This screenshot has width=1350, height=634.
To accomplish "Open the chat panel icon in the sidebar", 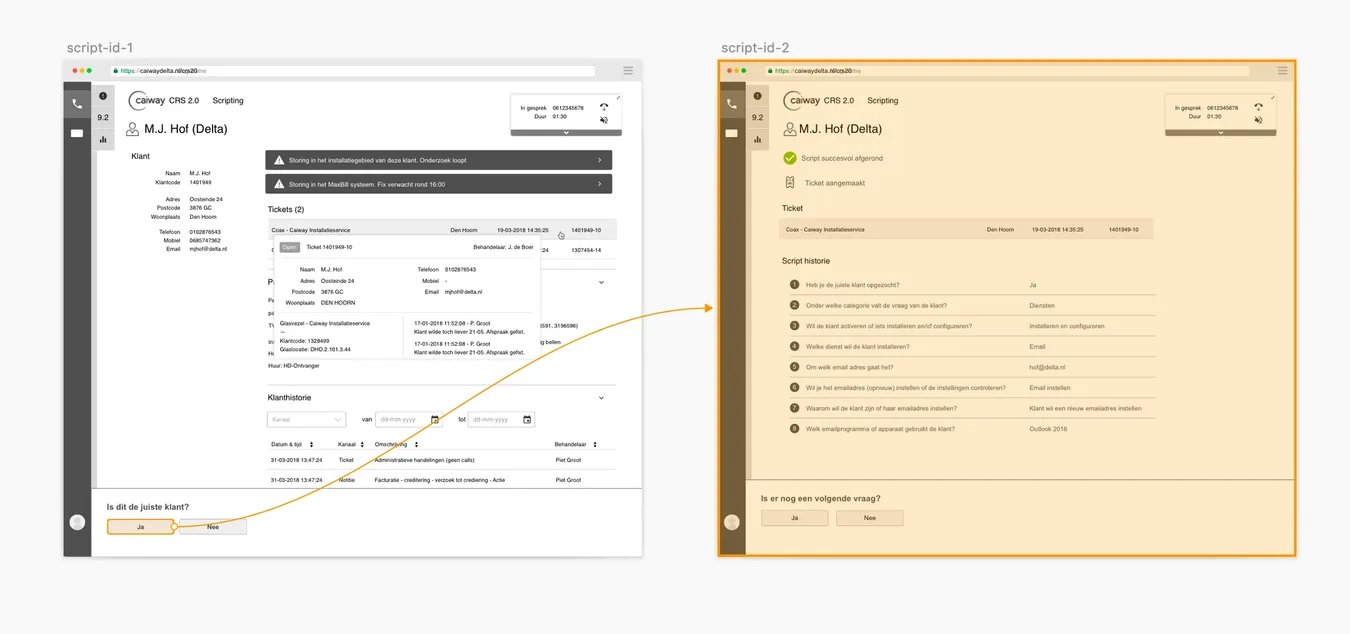I will 77,133.
